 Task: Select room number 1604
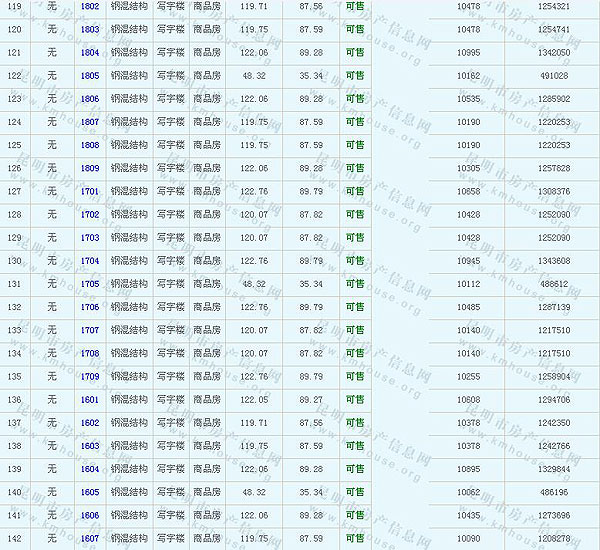click(x=90, y=469)
